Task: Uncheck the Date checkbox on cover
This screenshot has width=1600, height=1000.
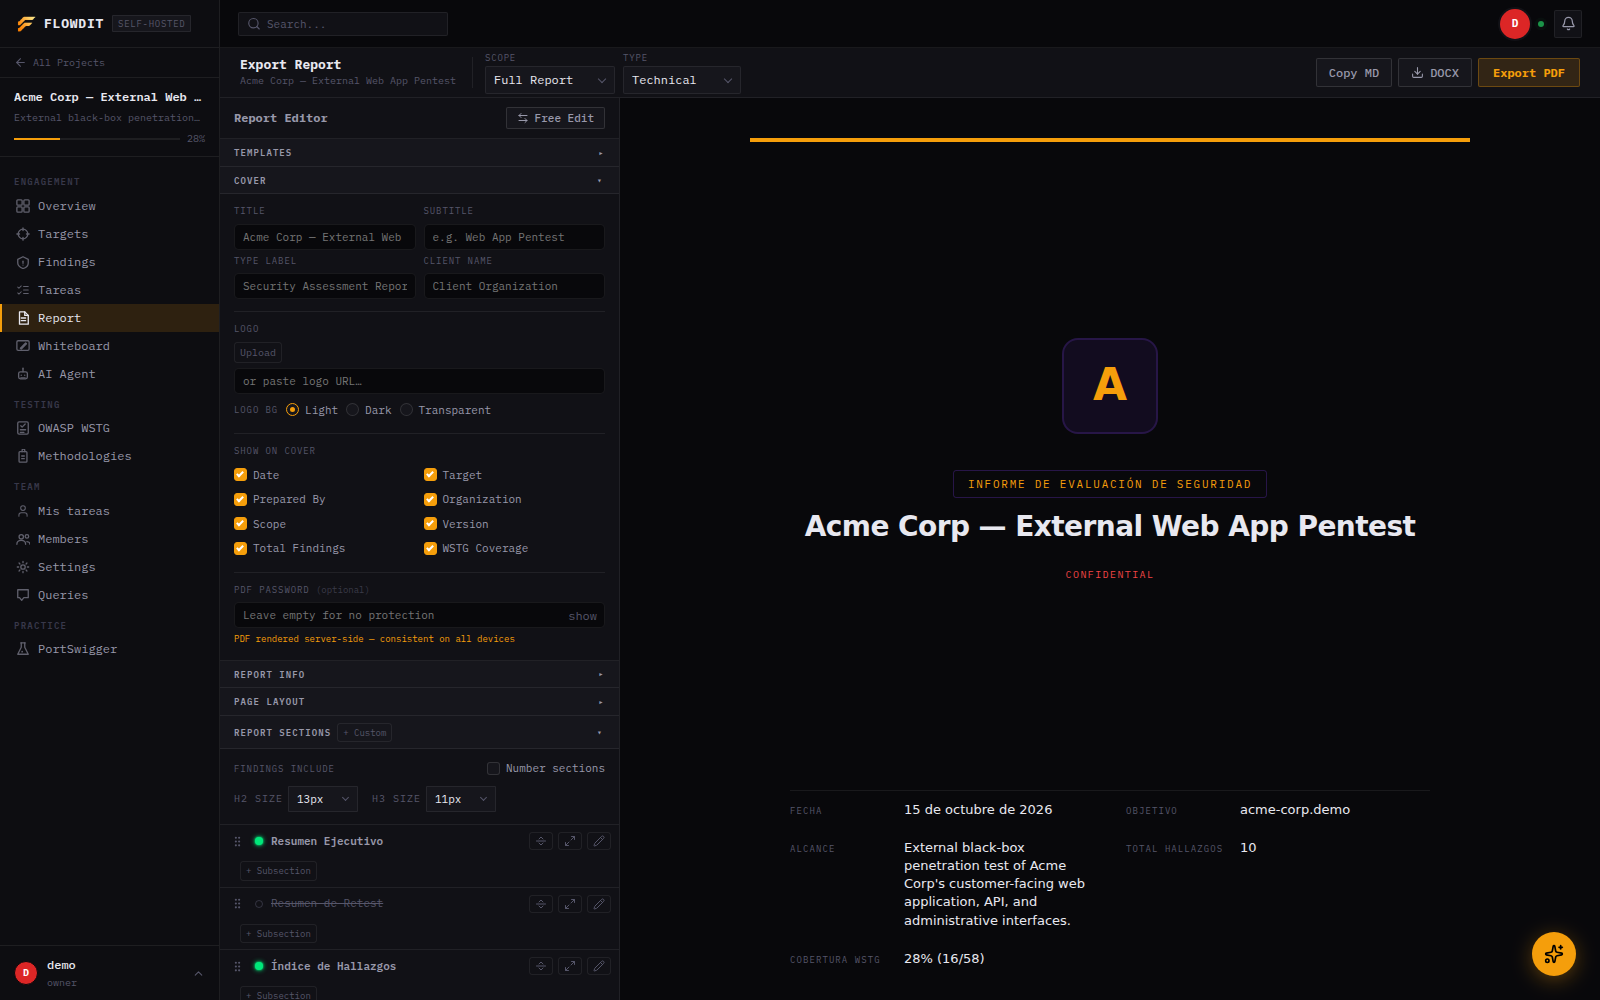Action: click(240, 475)
